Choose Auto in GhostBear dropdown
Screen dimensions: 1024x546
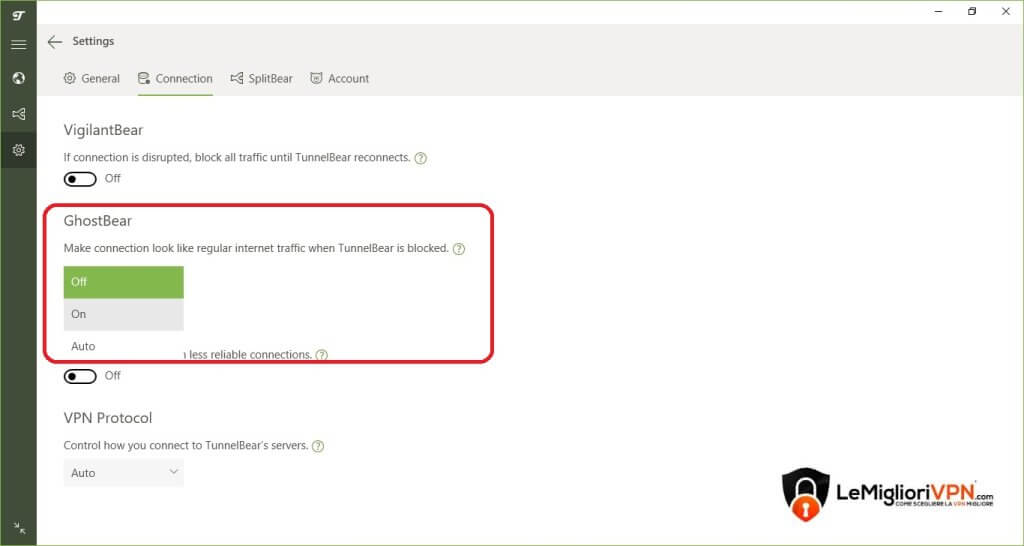[x=123, y=346]
